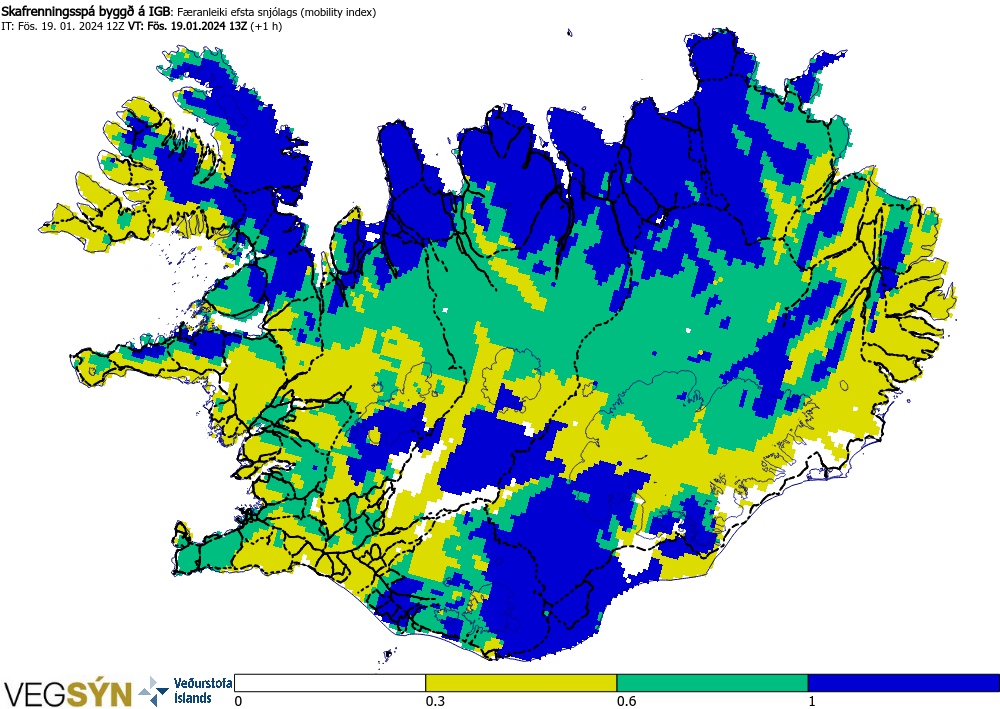The width and height of the screenshot is (1000, 709).
Task: Click the '(+1 h)' forecast offset text
Action: (x=266, y=26)
